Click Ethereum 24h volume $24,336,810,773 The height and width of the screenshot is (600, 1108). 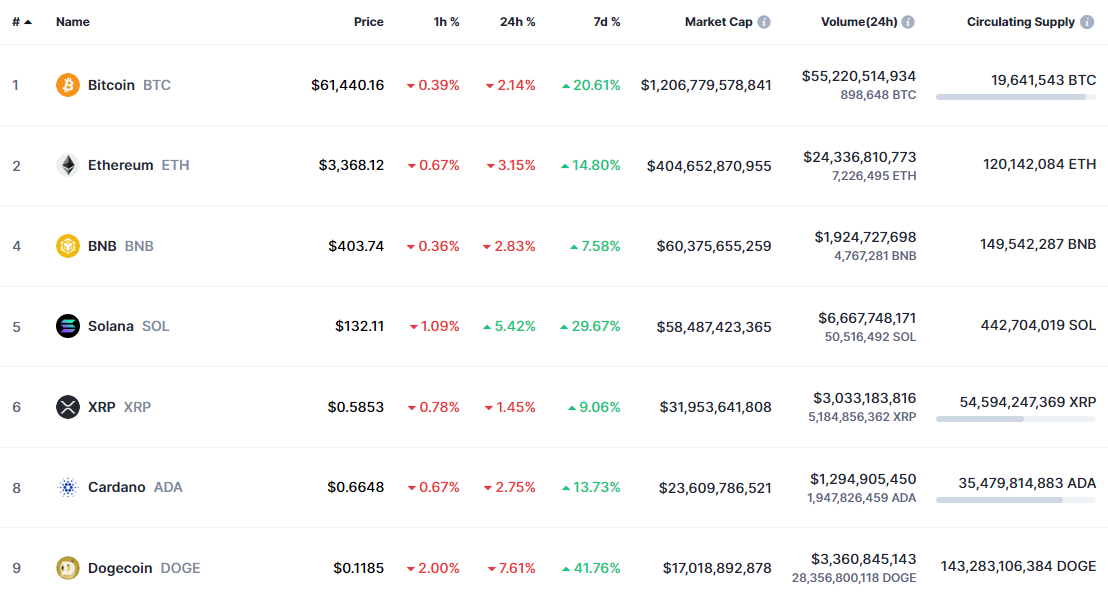pos(859,157)
